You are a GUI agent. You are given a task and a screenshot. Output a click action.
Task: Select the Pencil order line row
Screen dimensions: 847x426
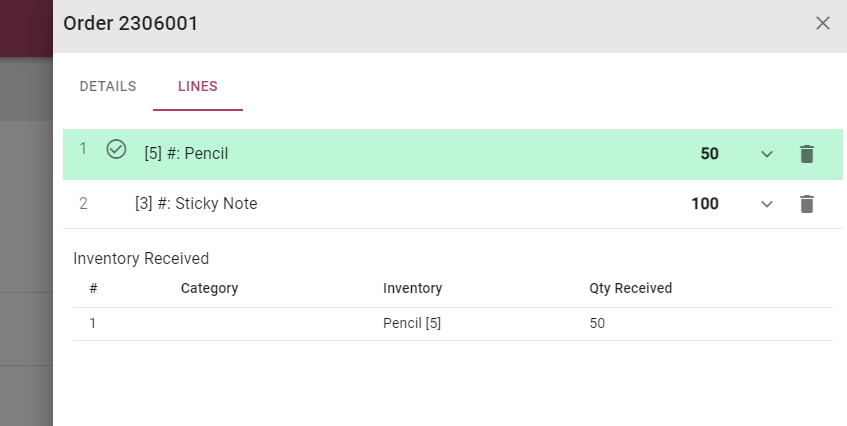(400, 154)
